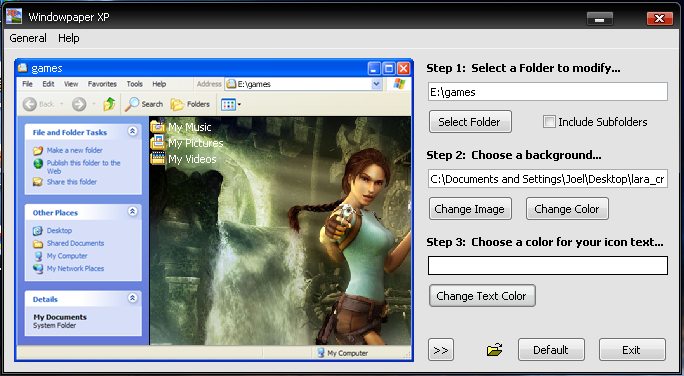Click Publish this folder to the Web
Image resolution: width=684 pixels, height=376 pixels.
coord(83,167)
